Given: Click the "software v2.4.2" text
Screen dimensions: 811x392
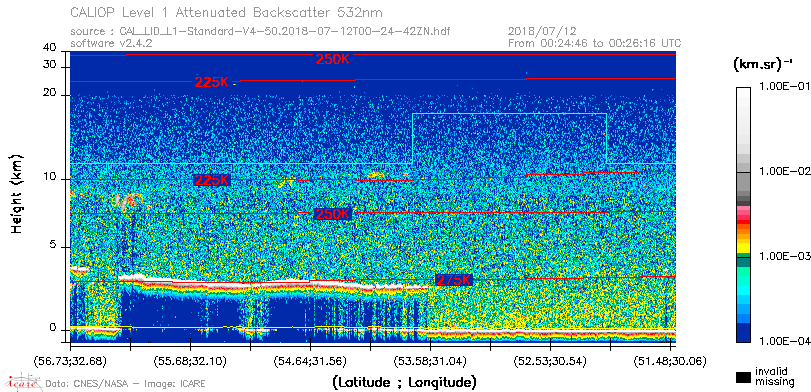Looking at the screenshot, I should [111, 43].
